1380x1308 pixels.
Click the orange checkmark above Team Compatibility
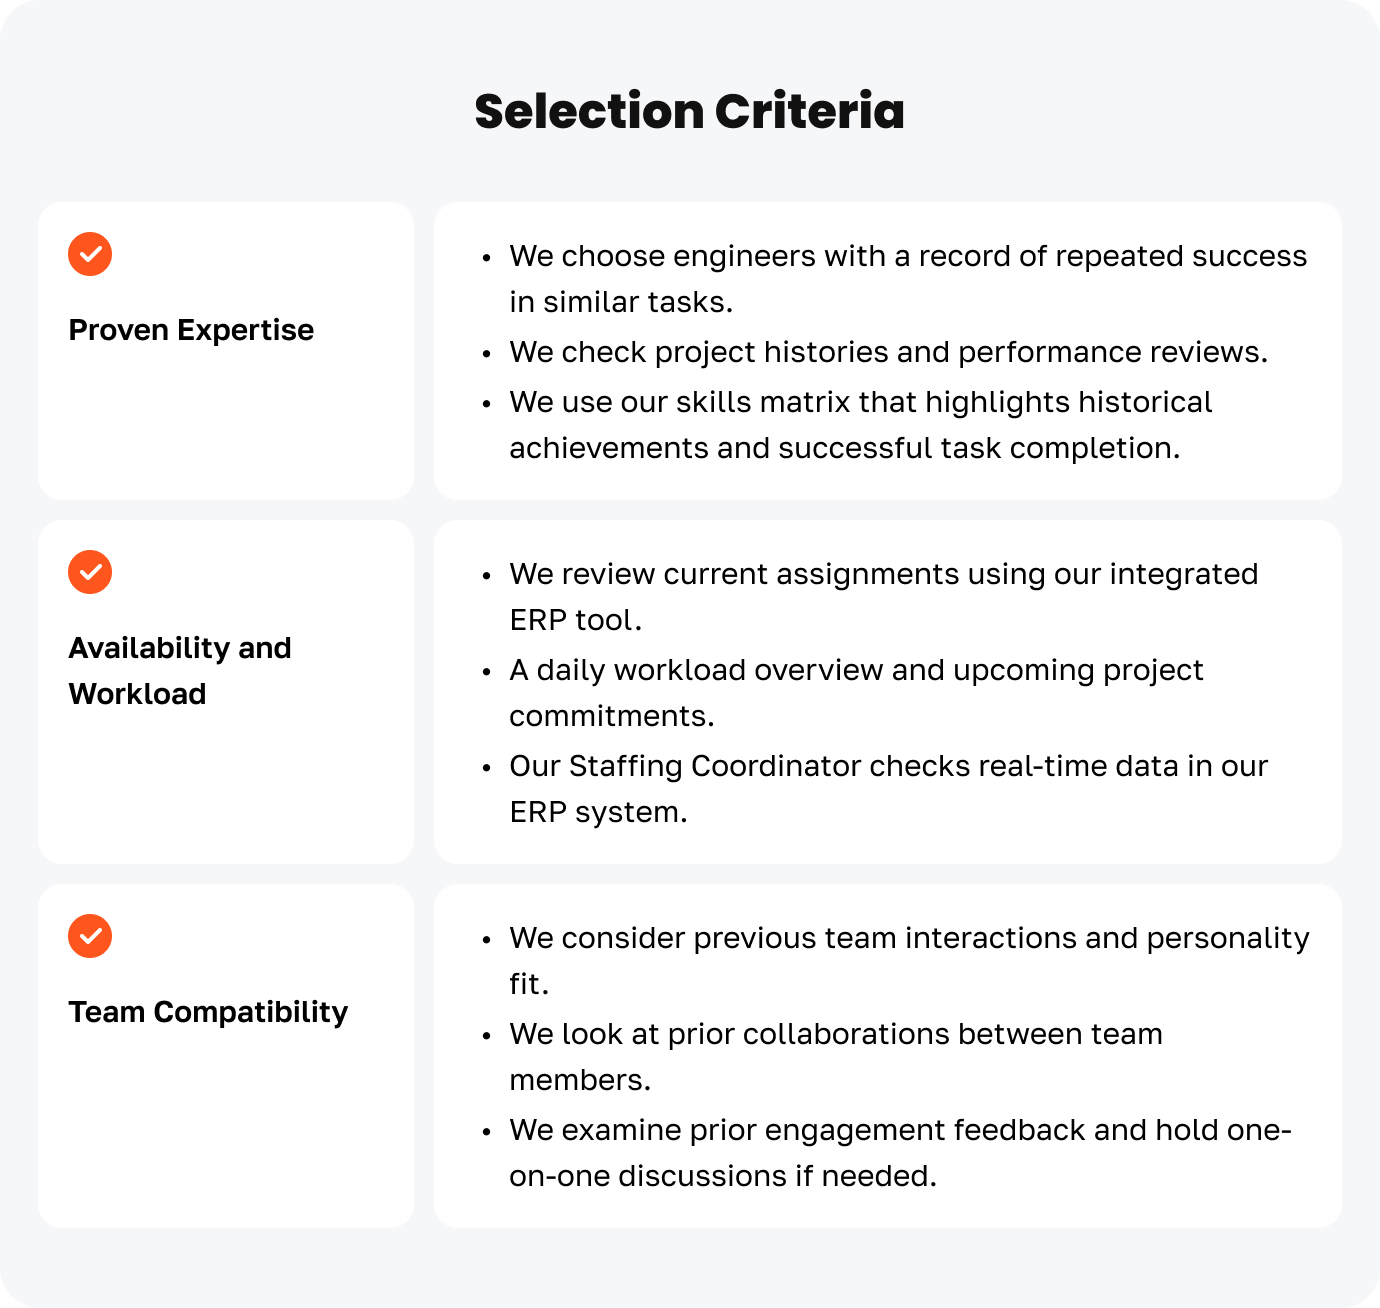click(90, 936)
